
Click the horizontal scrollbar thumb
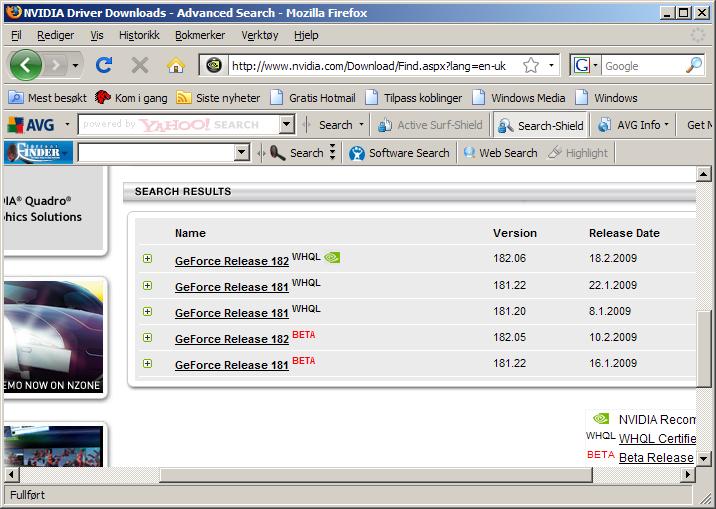(x=375, y=475)
